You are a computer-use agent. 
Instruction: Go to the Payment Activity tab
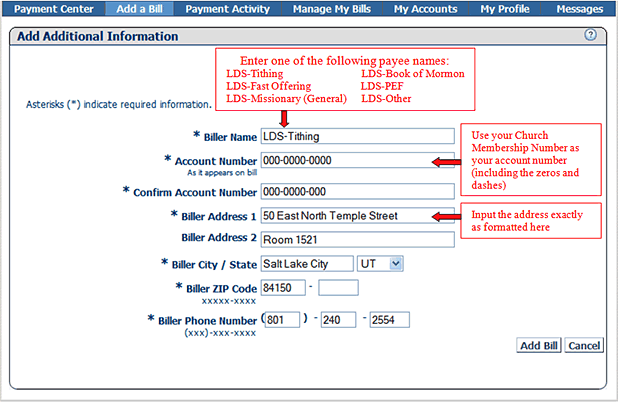(x=227, y=9)
